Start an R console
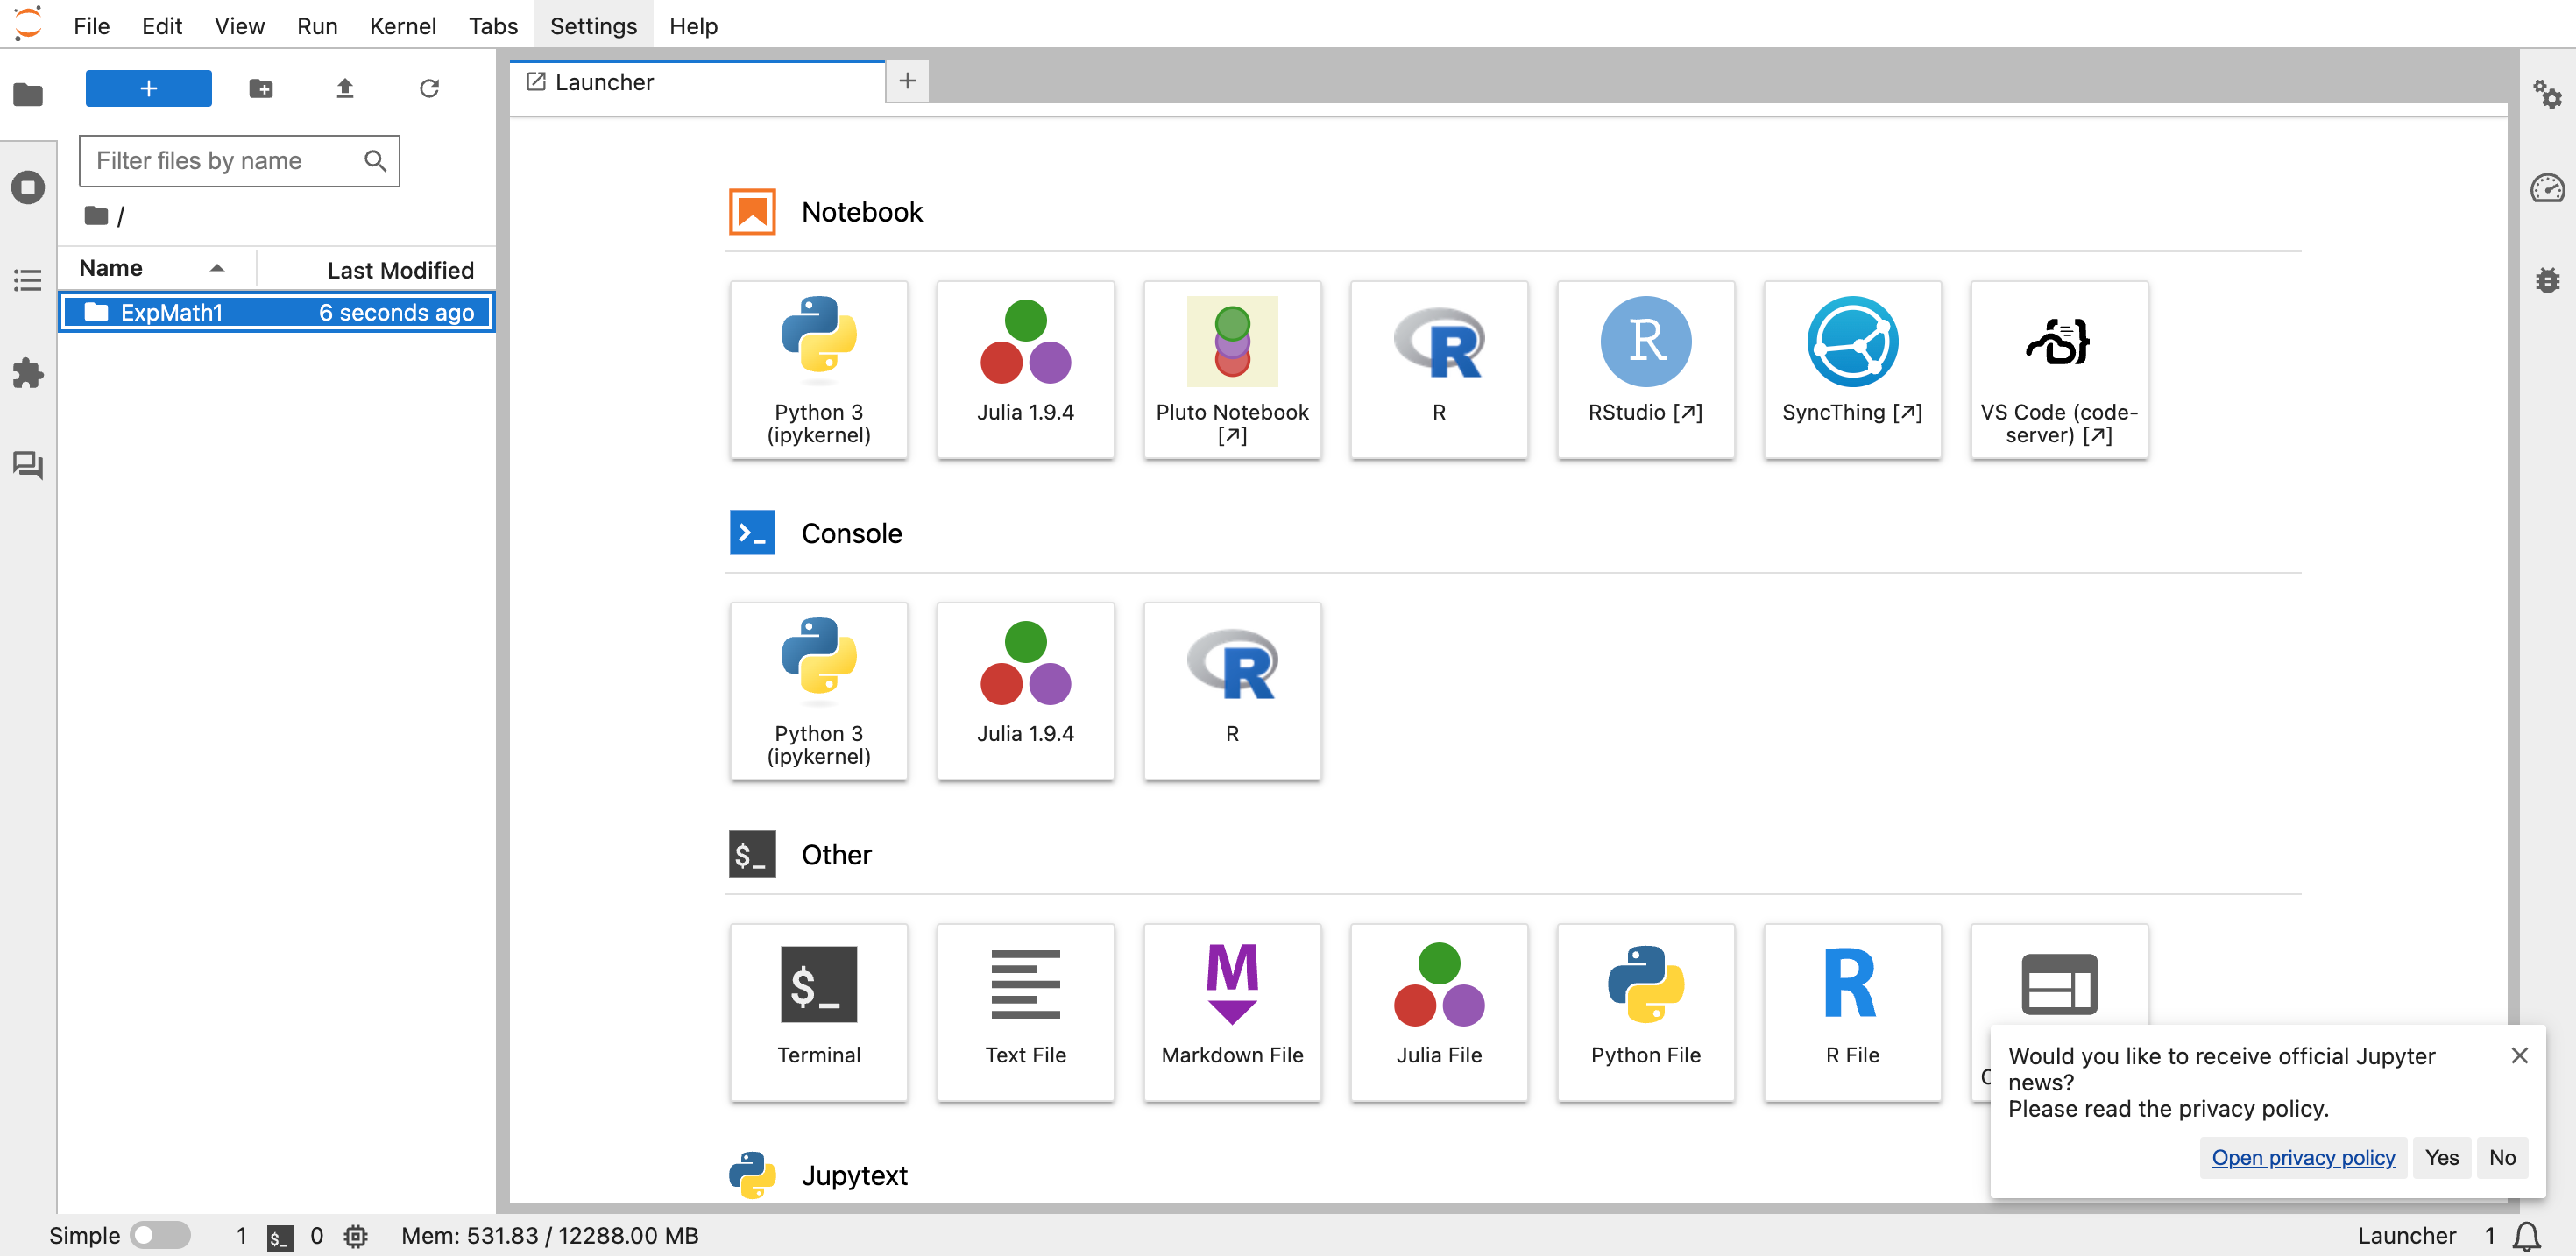Screen dimensions: 2576x1256 click(1232, 691)
